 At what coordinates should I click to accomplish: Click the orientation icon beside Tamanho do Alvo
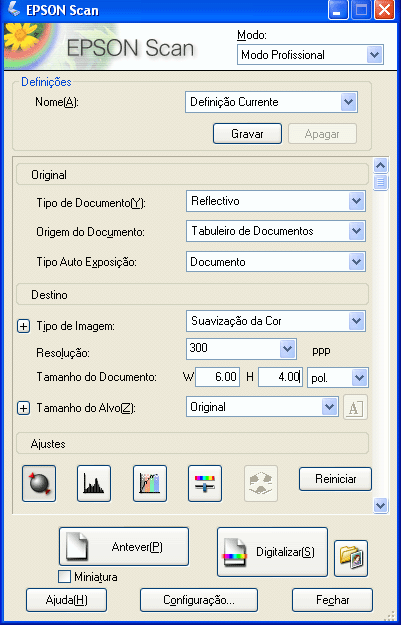point(355,407)
